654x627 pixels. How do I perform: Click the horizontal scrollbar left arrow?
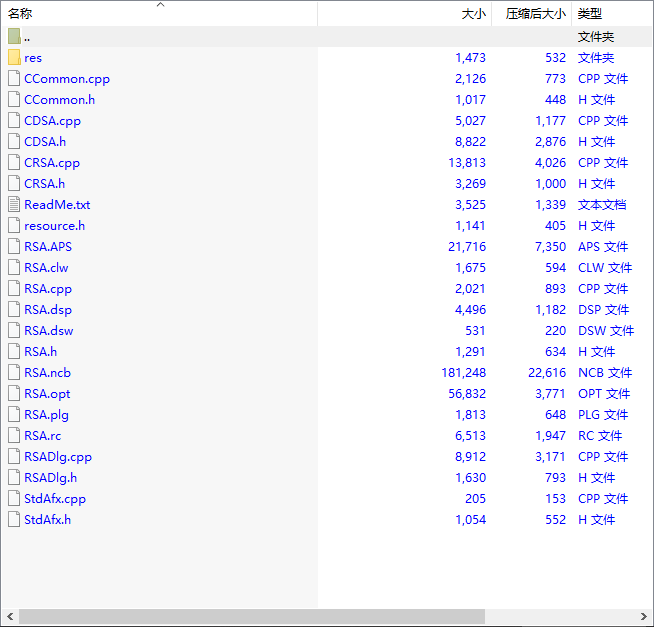(x=10, y=616)
